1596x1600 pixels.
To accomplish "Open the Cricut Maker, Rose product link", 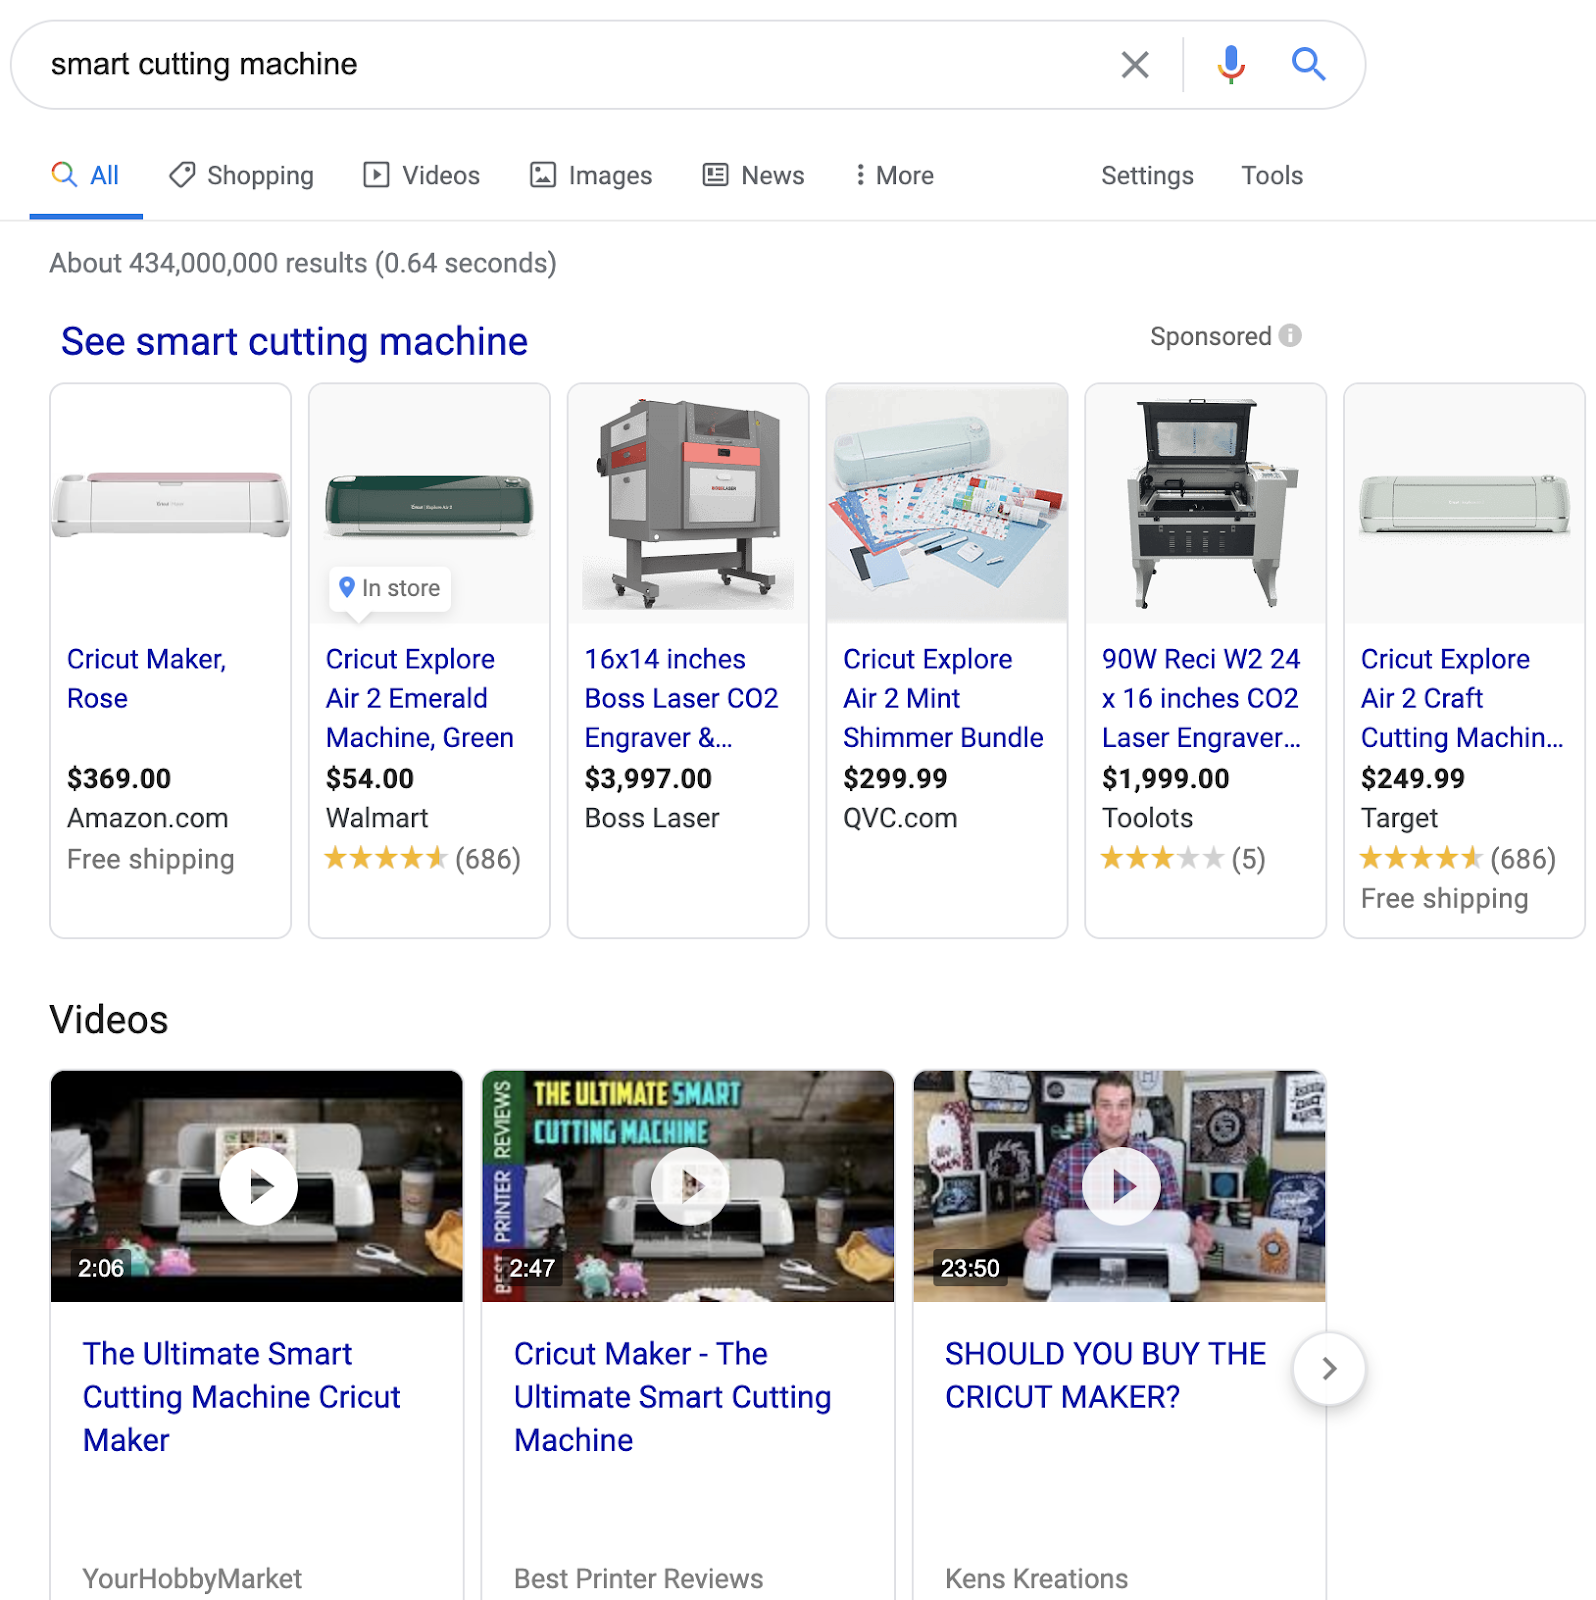I will tap(147, 679).
